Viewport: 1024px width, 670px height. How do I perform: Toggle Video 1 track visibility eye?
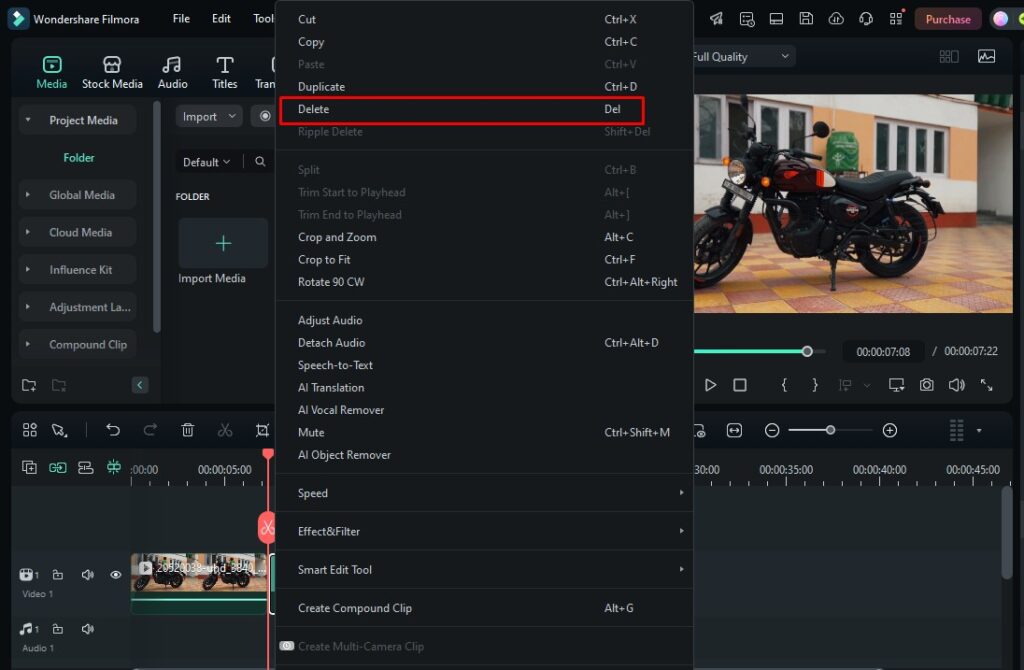(116, 575)
